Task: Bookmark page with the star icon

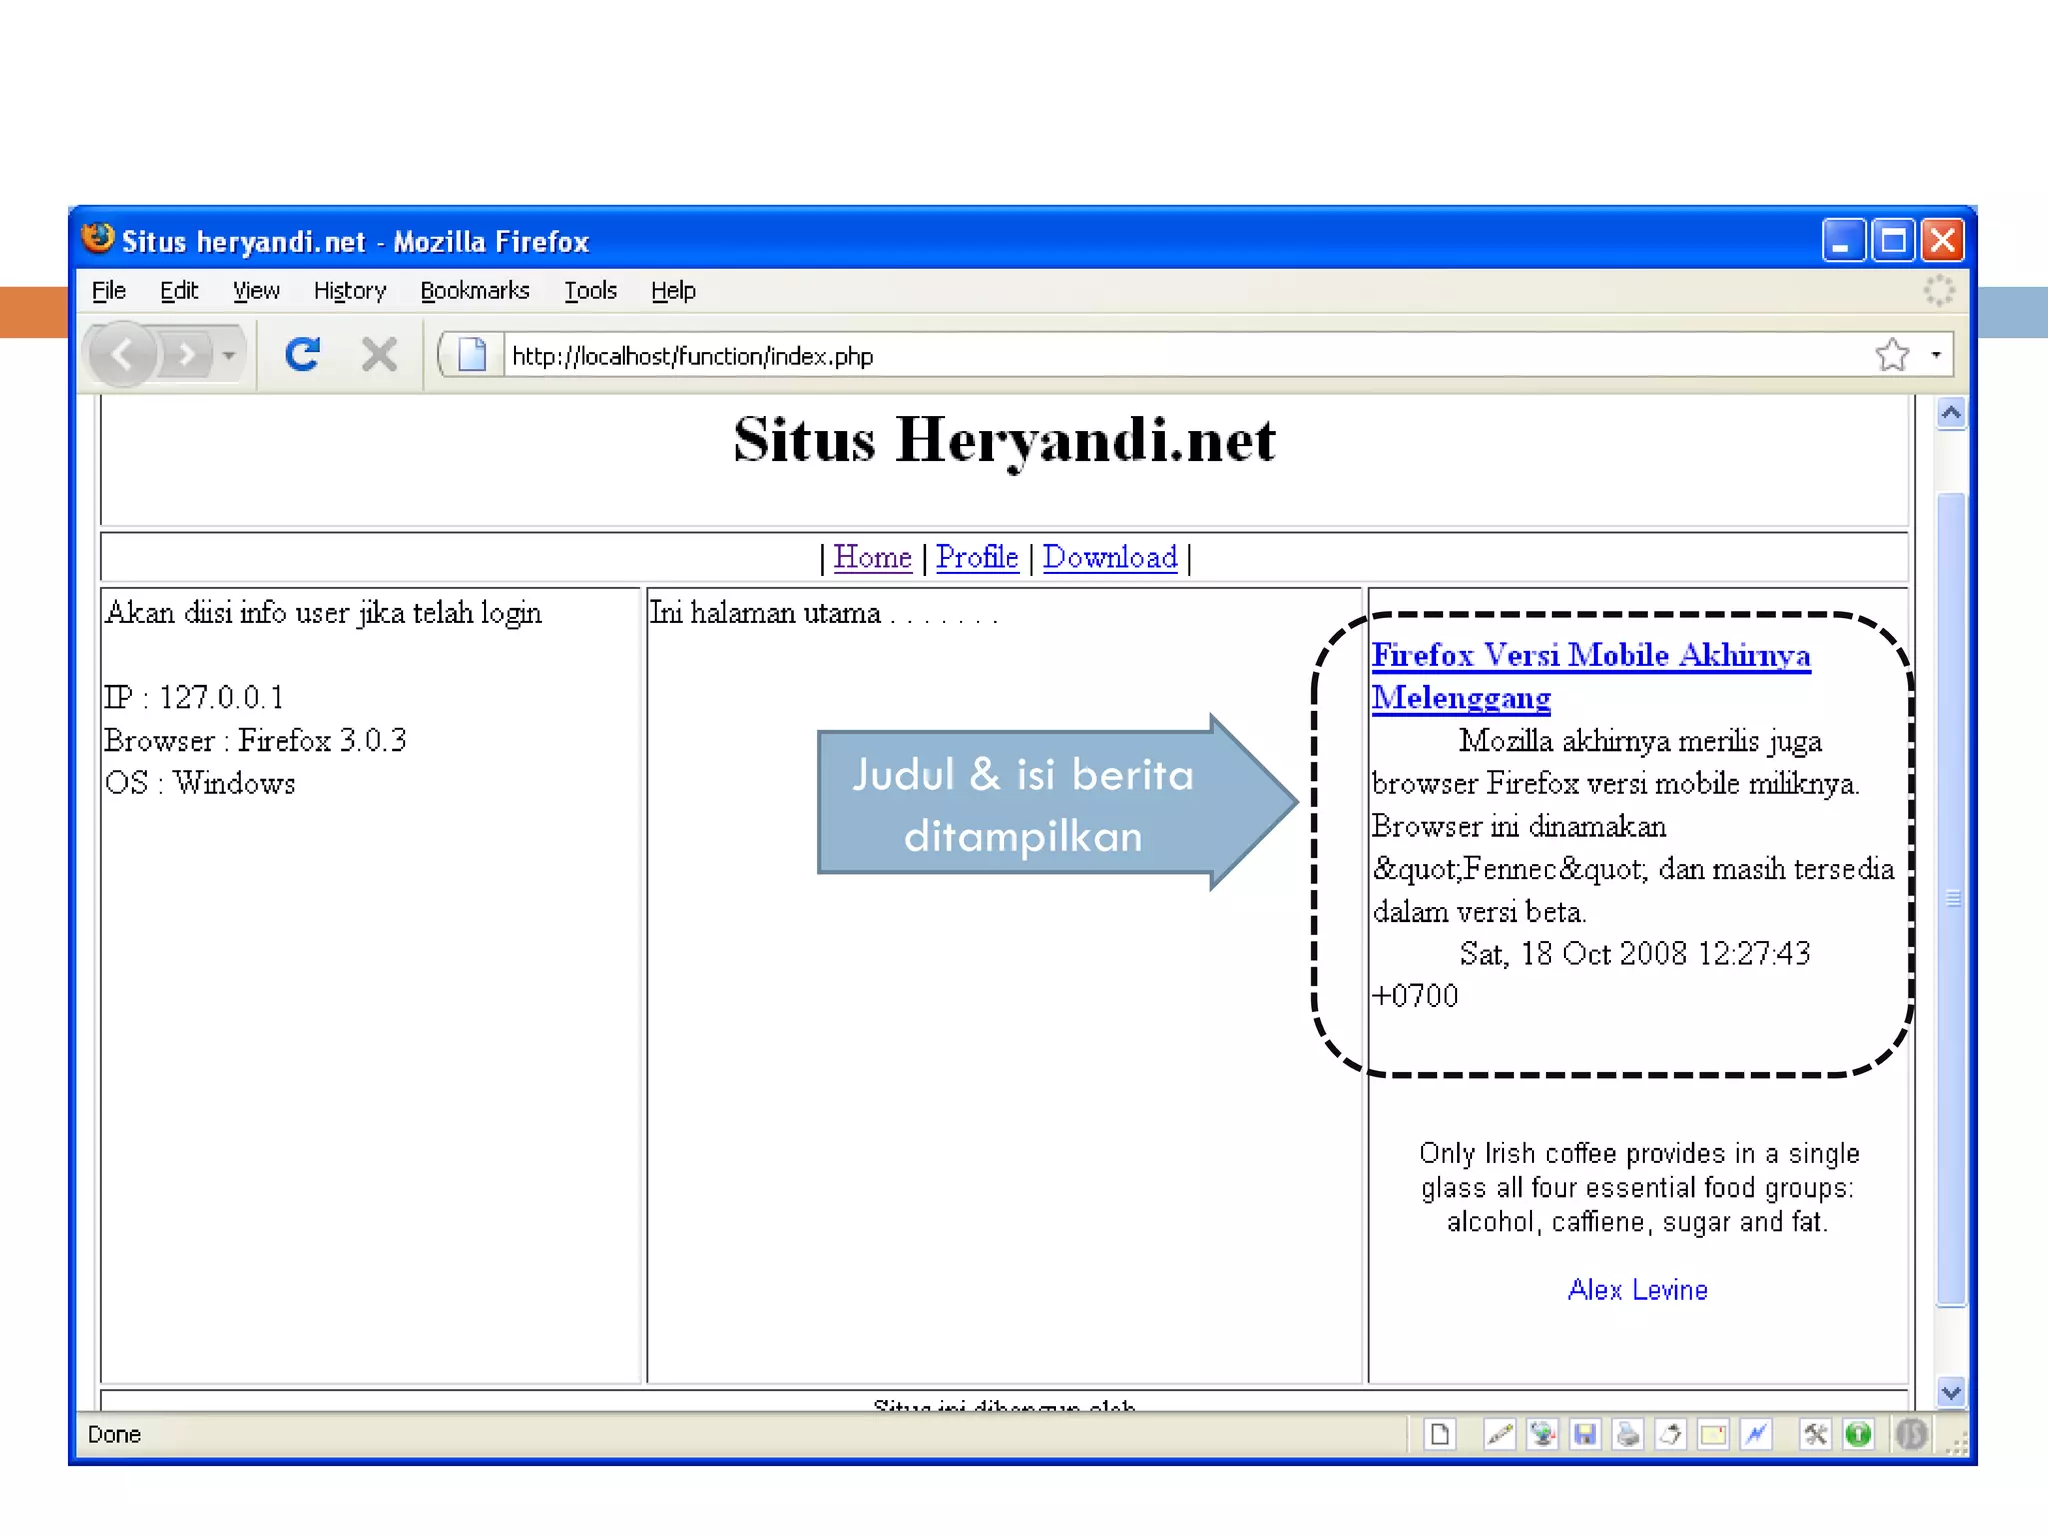Action: point(1892,355)
